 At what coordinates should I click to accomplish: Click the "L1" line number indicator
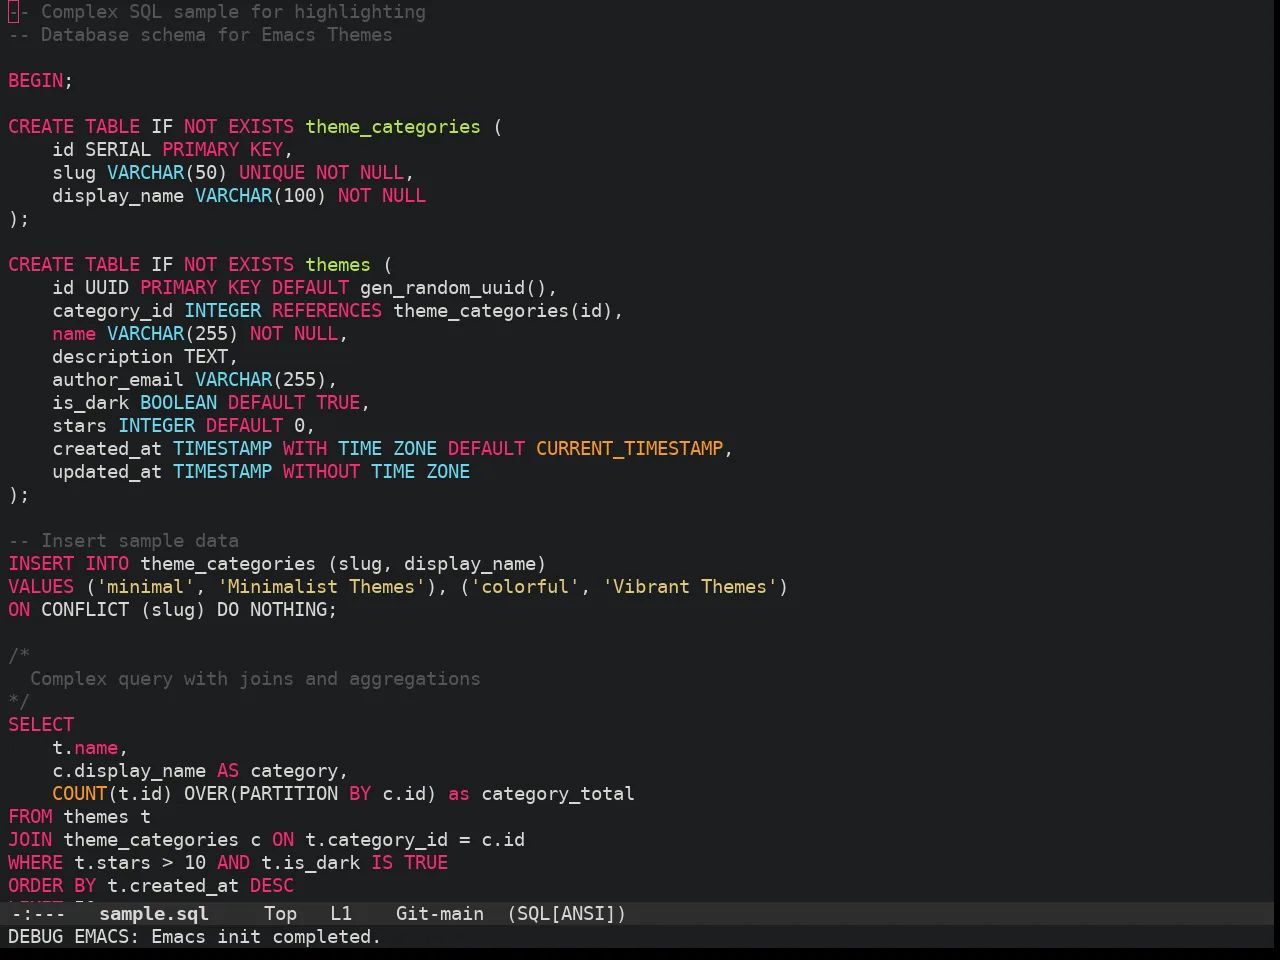point(341,913)
